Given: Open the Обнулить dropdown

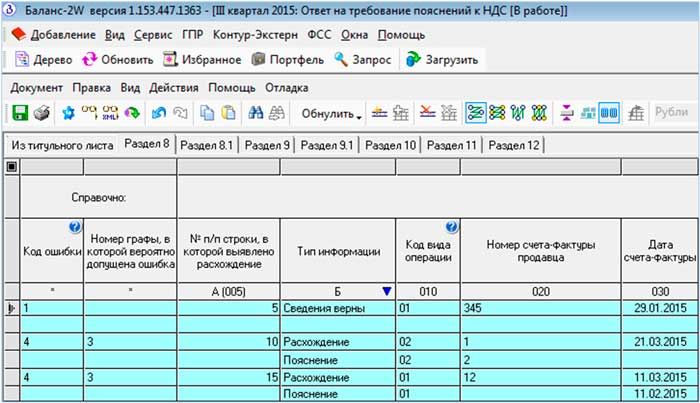Looking at the screenshot, I should (331, 114).
